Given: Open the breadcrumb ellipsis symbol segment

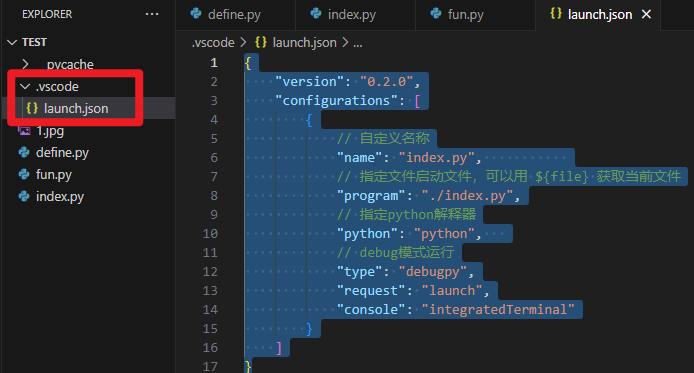Looking at the screenshot, I should click(x=358, y=43).
